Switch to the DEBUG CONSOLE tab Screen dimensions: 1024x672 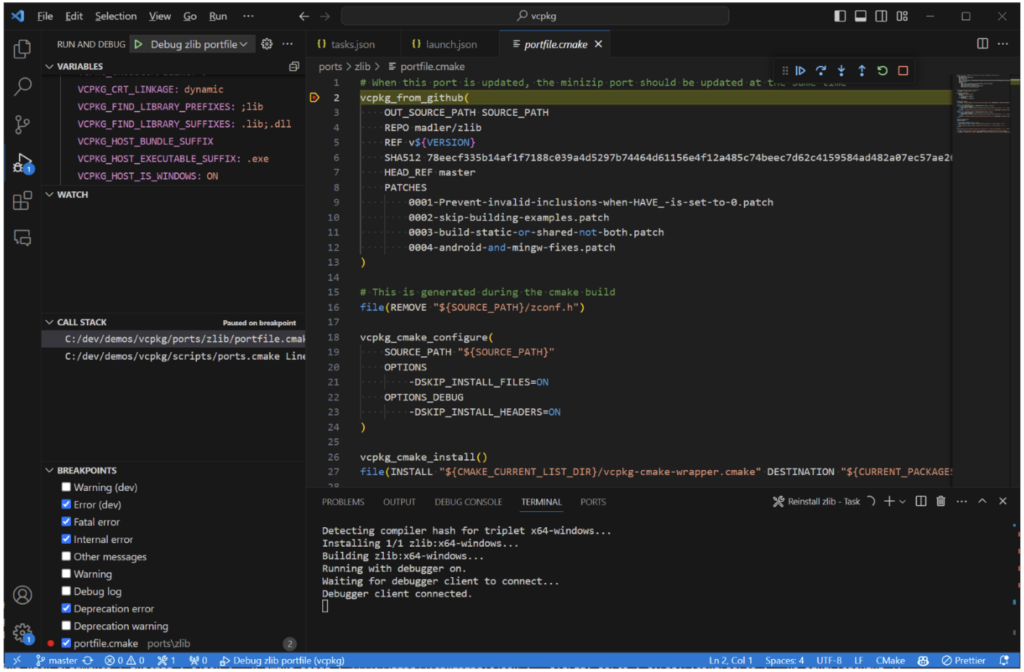tap(468, 501)
